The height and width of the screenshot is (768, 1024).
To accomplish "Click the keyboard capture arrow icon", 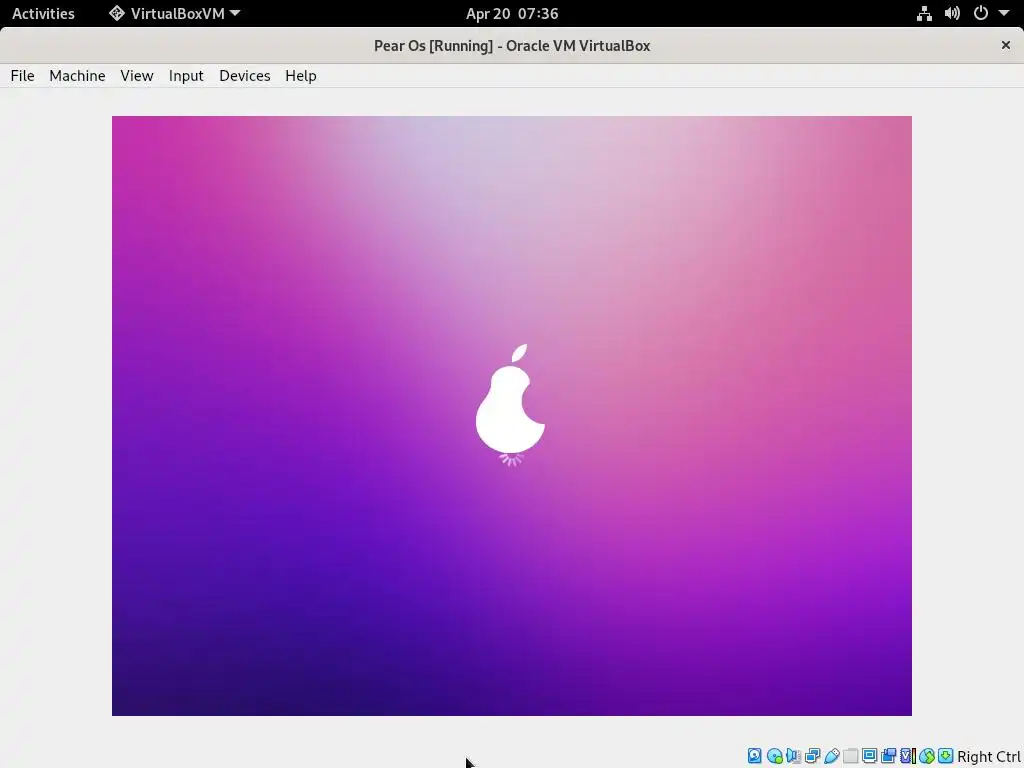I will 946,756.
